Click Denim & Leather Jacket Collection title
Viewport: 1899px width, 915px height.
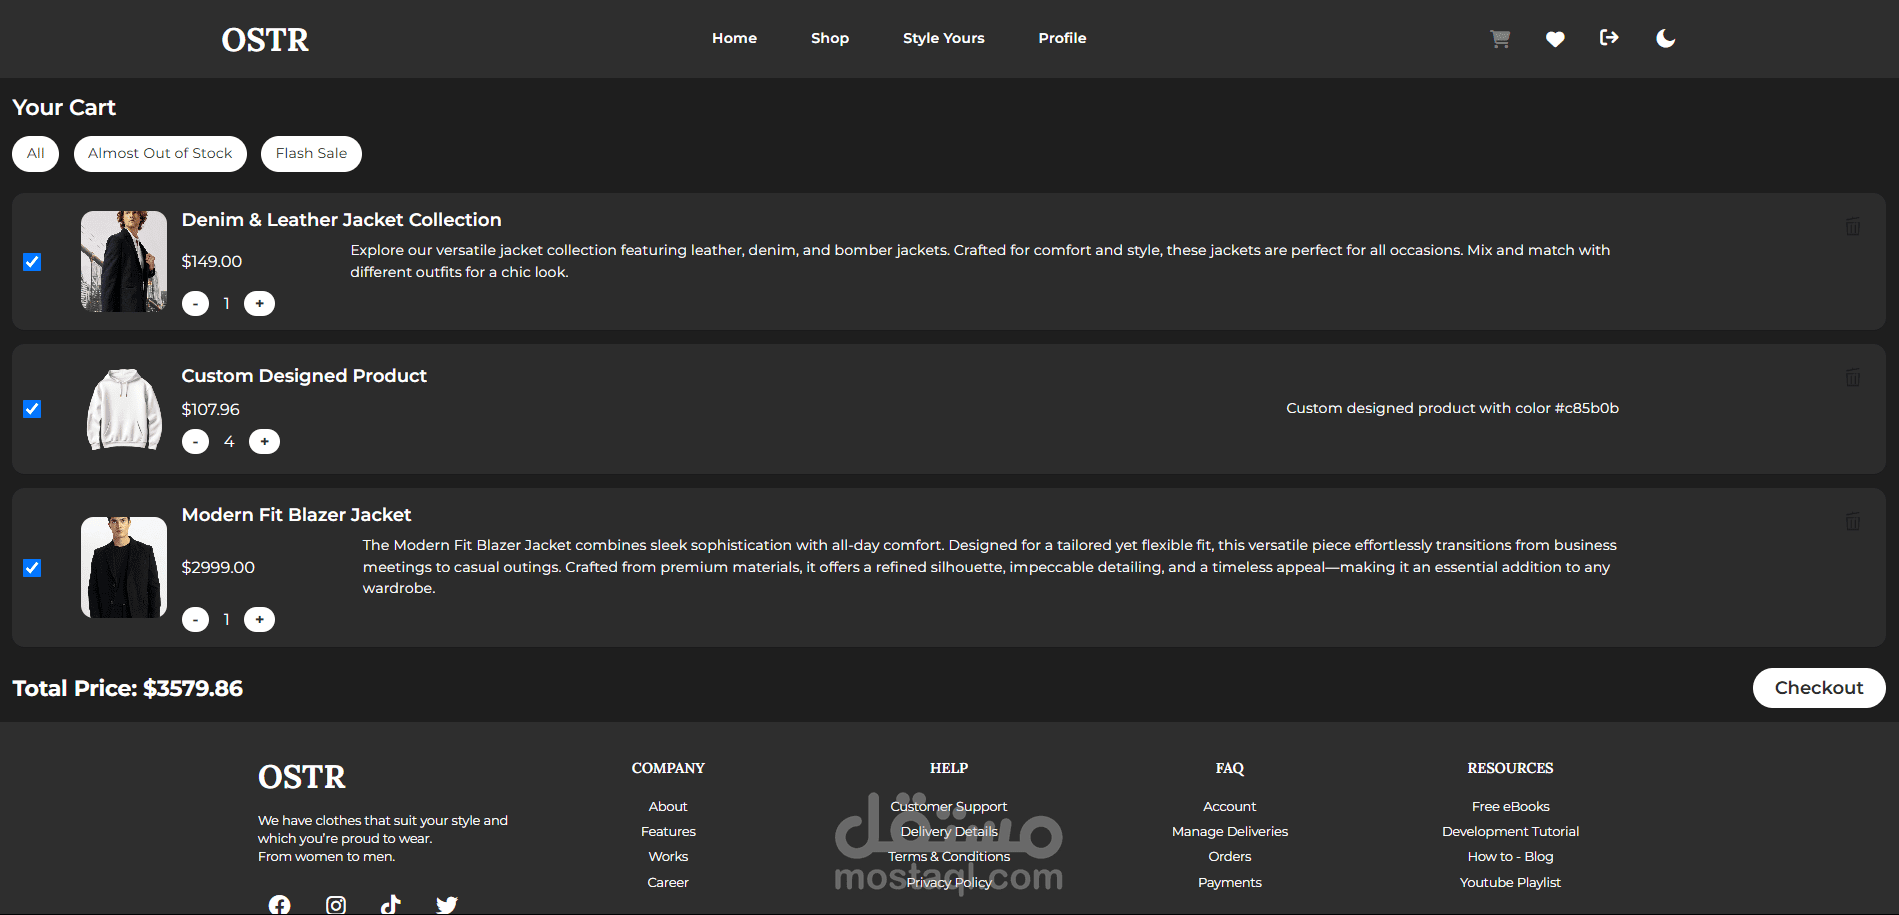(341, 220)
